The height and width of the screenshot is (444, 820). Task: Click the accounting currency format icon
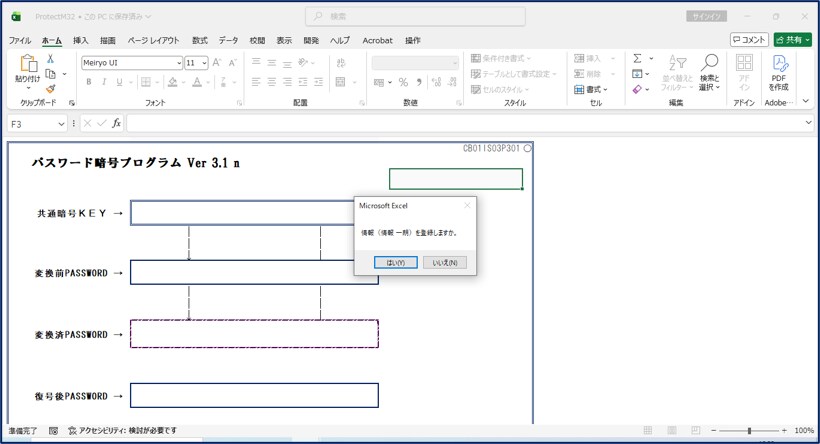[379, 82]
